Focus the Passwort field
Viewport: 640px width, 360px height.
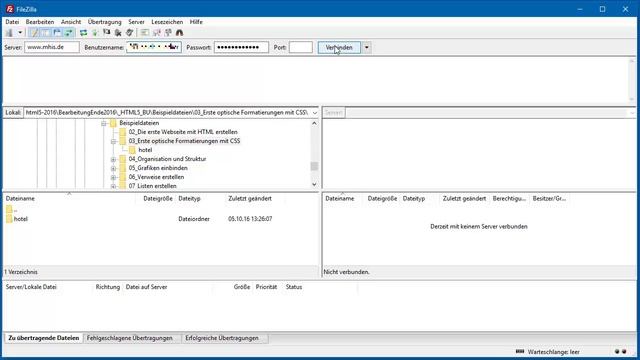coord(241,47)
